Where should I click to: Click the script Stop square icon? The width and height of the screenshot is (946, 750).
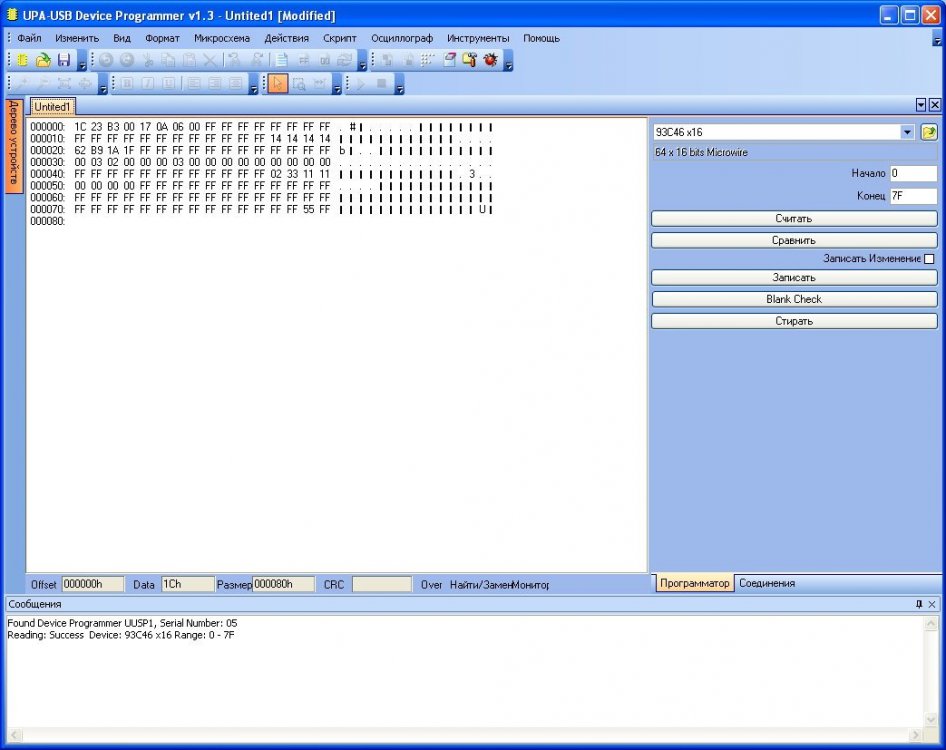(381, 84)
